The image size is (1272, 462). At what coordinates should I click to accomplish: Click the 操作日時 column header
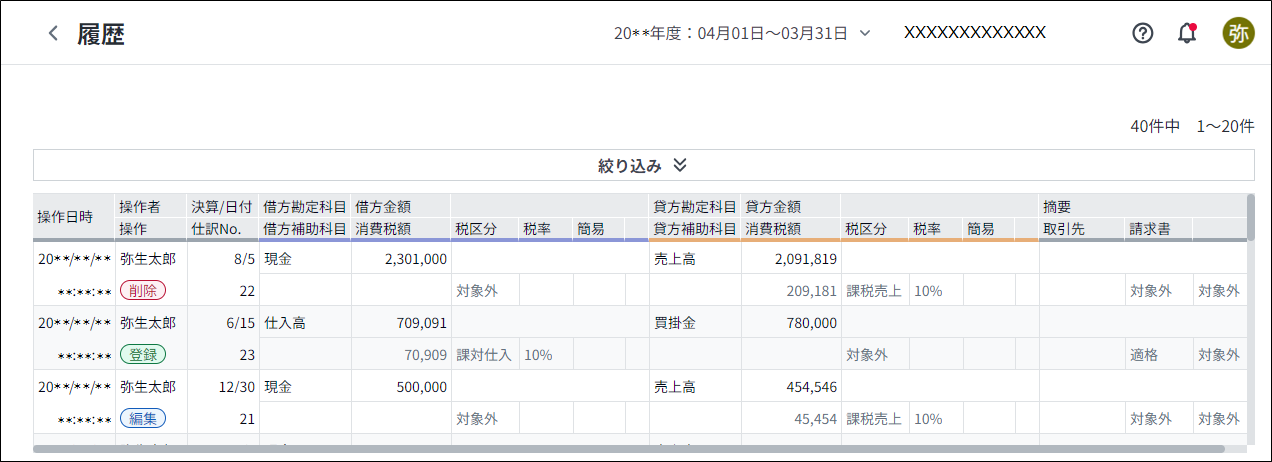pyautogui.click(x=65, y=217)
